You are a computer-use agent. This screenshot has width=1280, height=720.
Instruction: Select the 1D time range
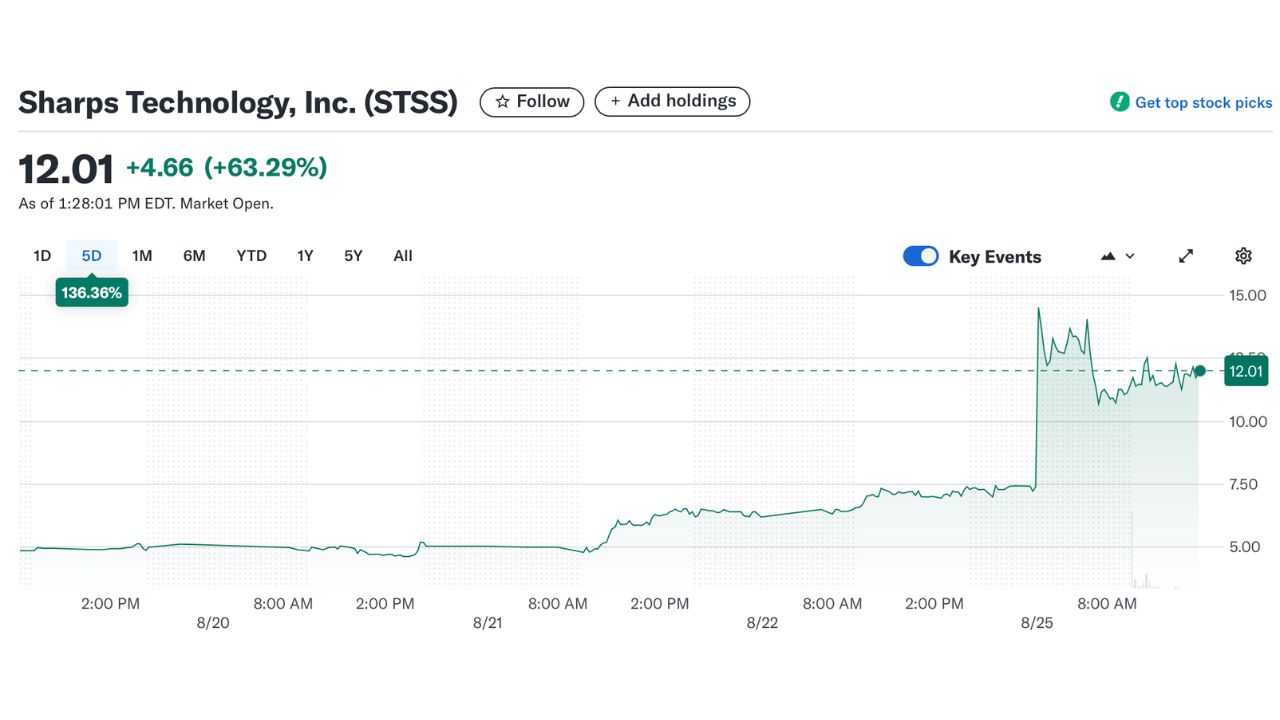[x=42, y=256]
